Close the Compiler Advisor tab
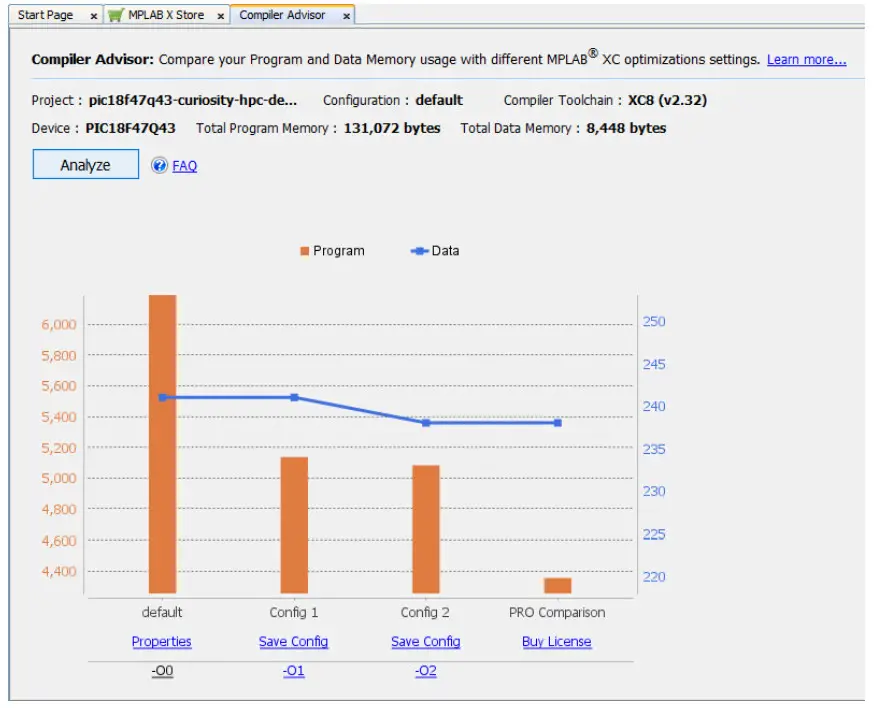This screenshot has width=875, height=708. click(x=347, y=16)
